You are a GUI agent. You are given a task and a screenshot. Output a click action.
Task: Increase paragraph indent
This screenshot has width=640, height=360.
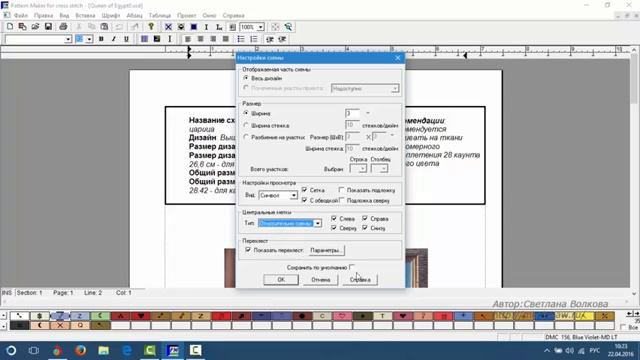[x=282, y=39]
